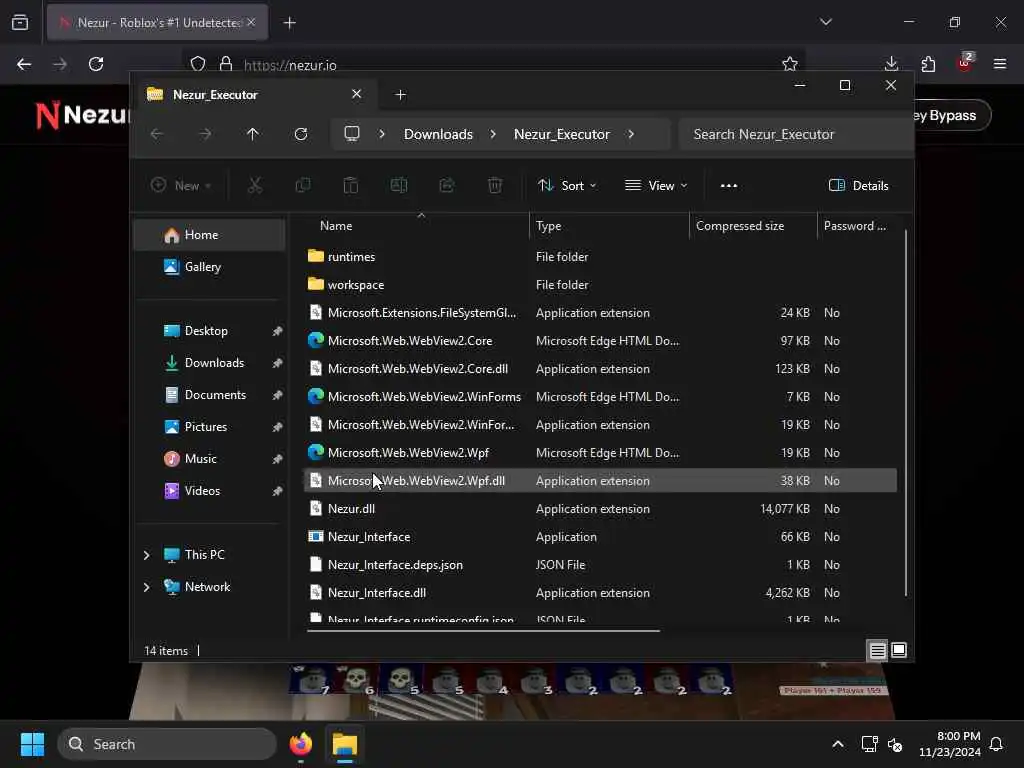Click Explorer's back navigation arrow

pyautogui.click(x=157, y=134)
